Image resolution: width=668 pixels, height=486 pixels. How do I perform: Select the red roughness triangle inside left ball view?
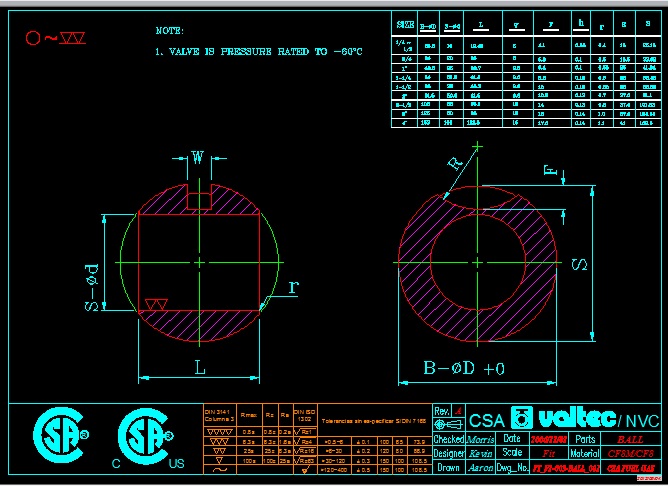[156, 303]
